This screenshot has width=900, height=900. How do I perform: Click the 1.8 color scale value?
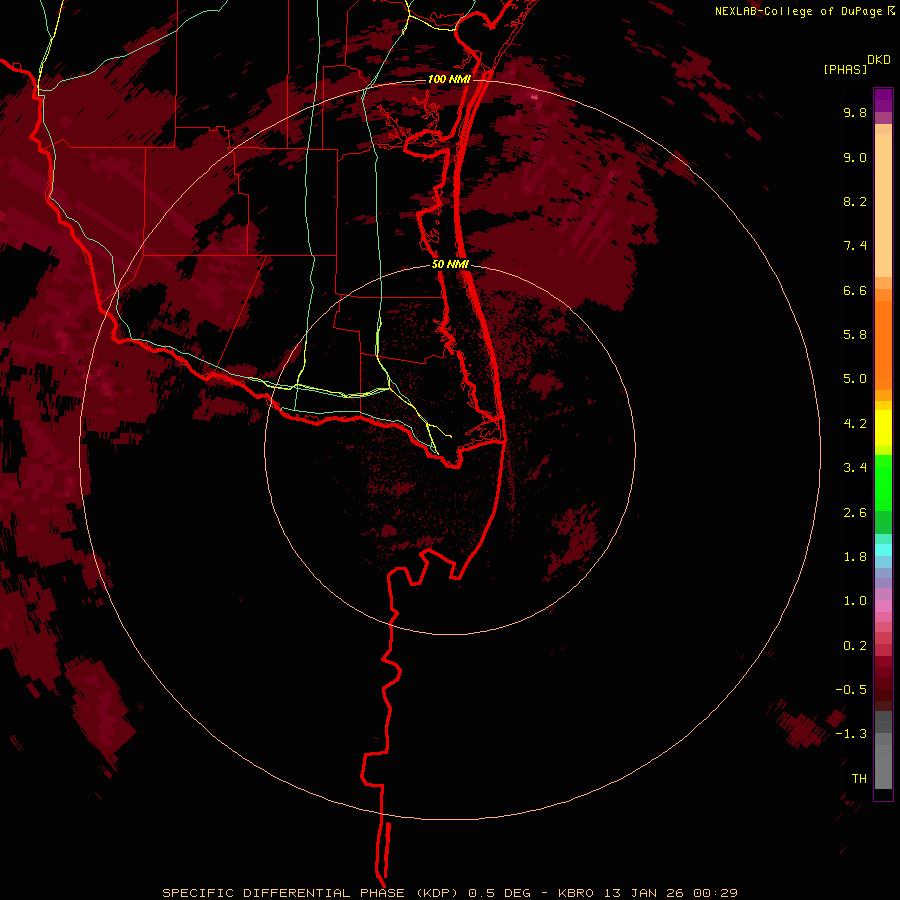(855, 557)
